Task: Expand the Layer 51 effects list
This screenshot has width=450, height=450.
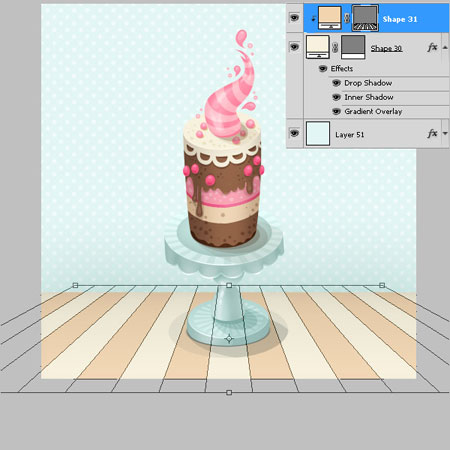Action: [445, 134]
